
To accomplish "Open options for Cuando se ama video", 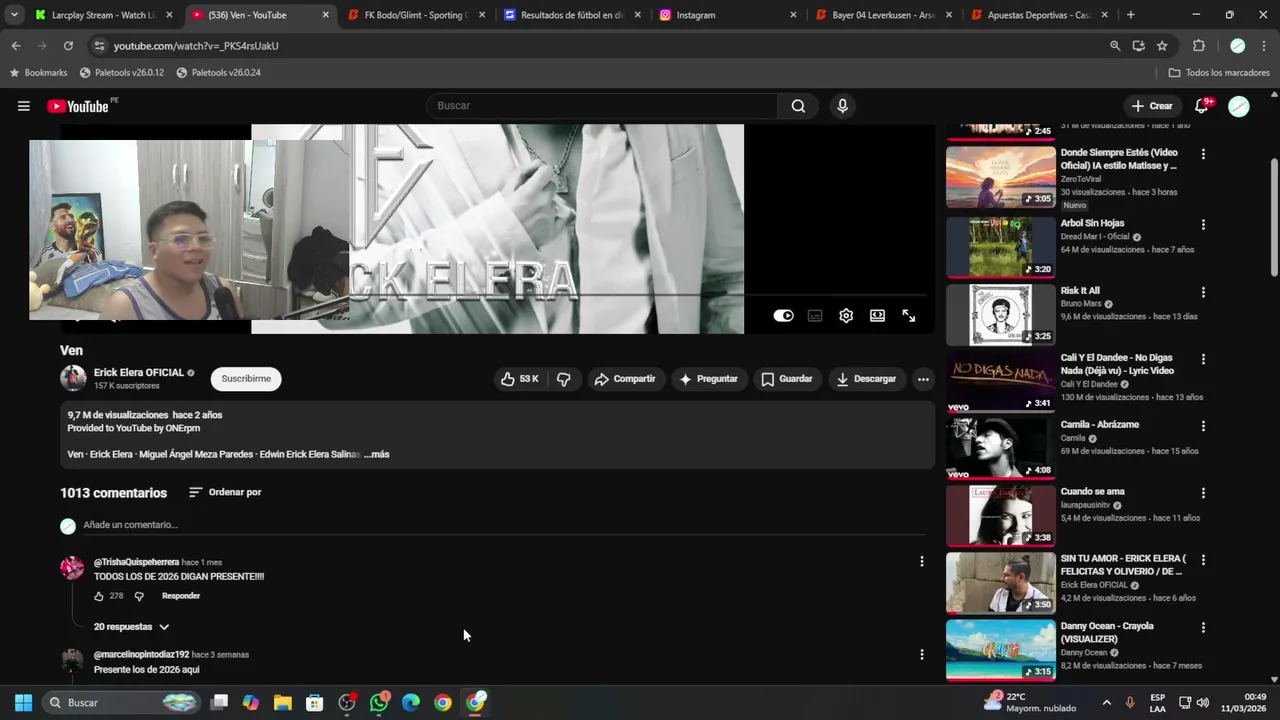I will click(x=1203, y=493).
